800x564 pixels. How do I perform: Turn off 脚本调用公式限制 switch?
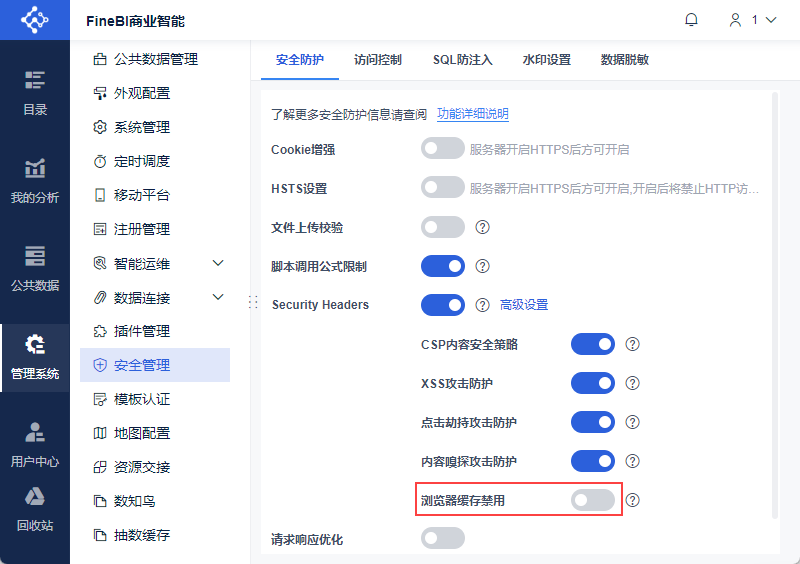[x=443, y=266]
